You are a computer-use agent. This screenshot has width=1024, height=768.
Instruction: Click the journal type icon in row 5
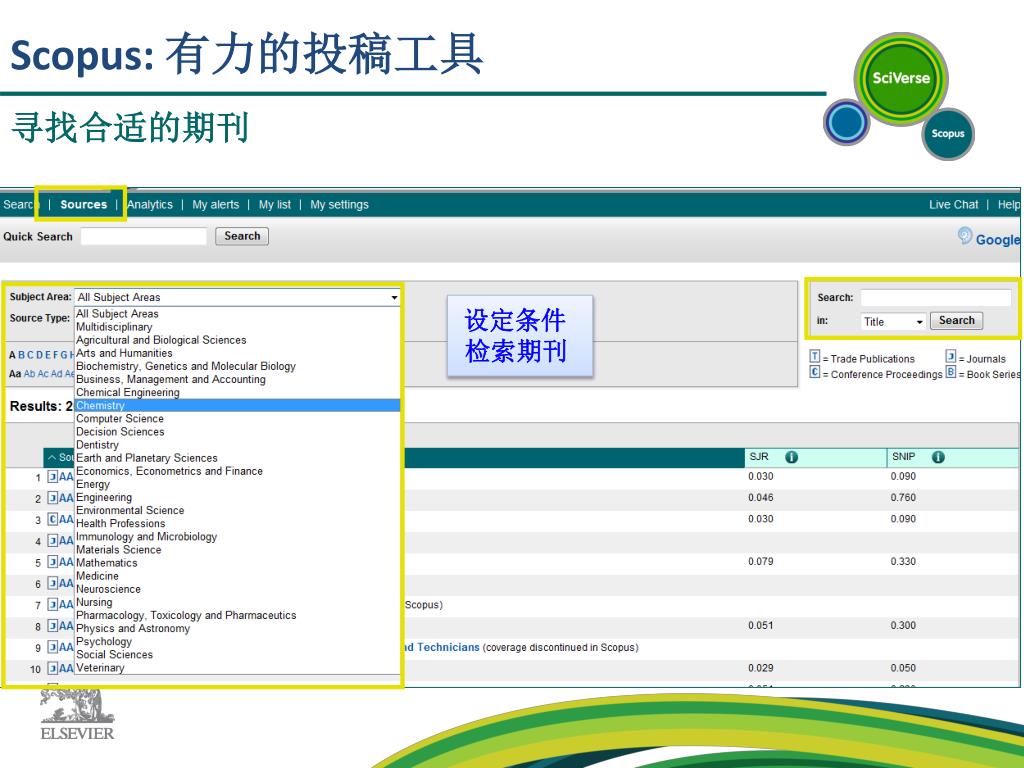tap(53, 562)
